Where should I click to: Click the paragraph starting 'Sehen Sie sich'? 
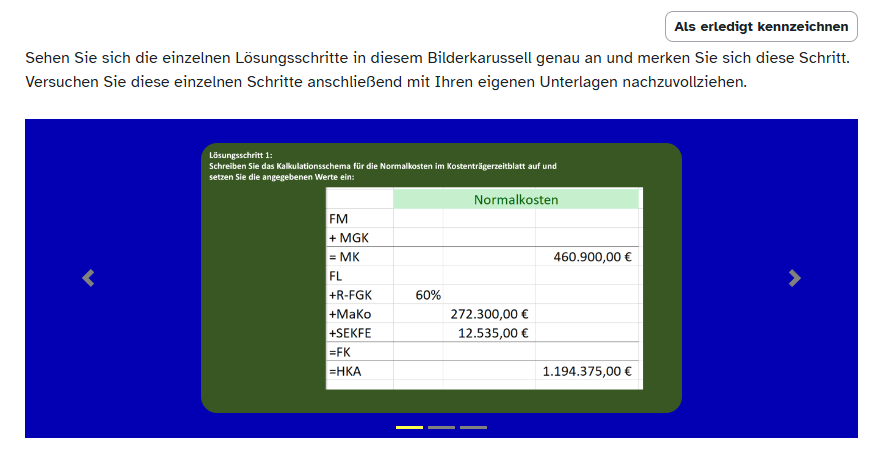tap(437, 70)
